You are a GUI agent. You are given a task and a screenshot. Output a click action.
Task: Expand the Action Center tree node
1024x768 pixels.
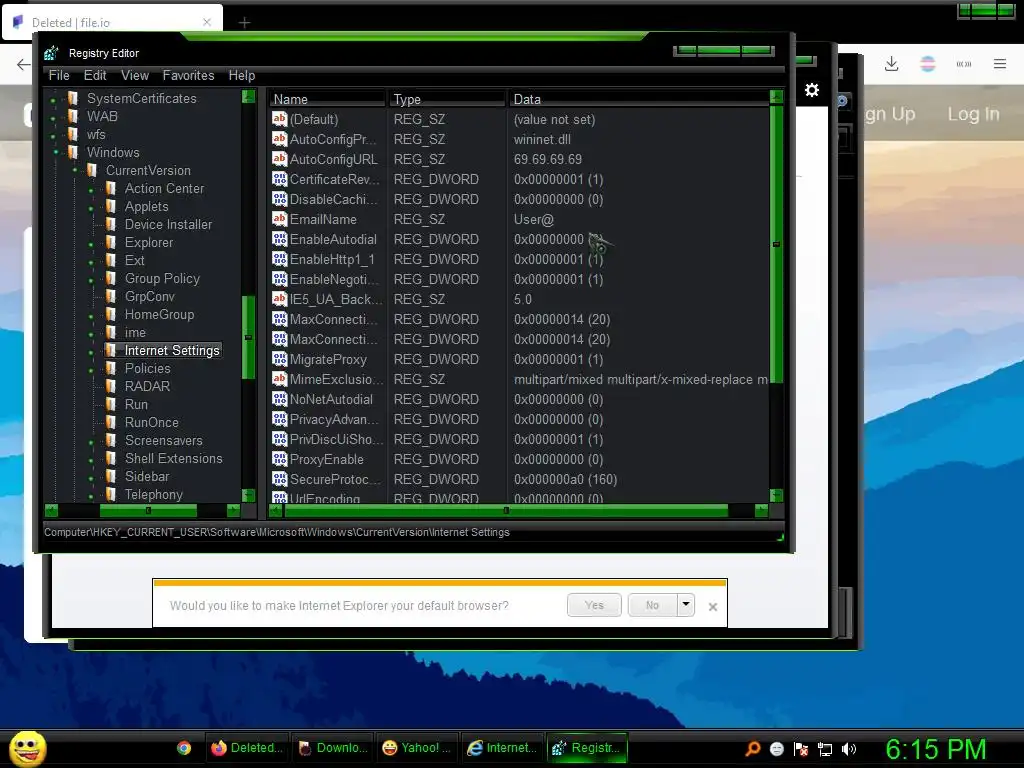91,189
